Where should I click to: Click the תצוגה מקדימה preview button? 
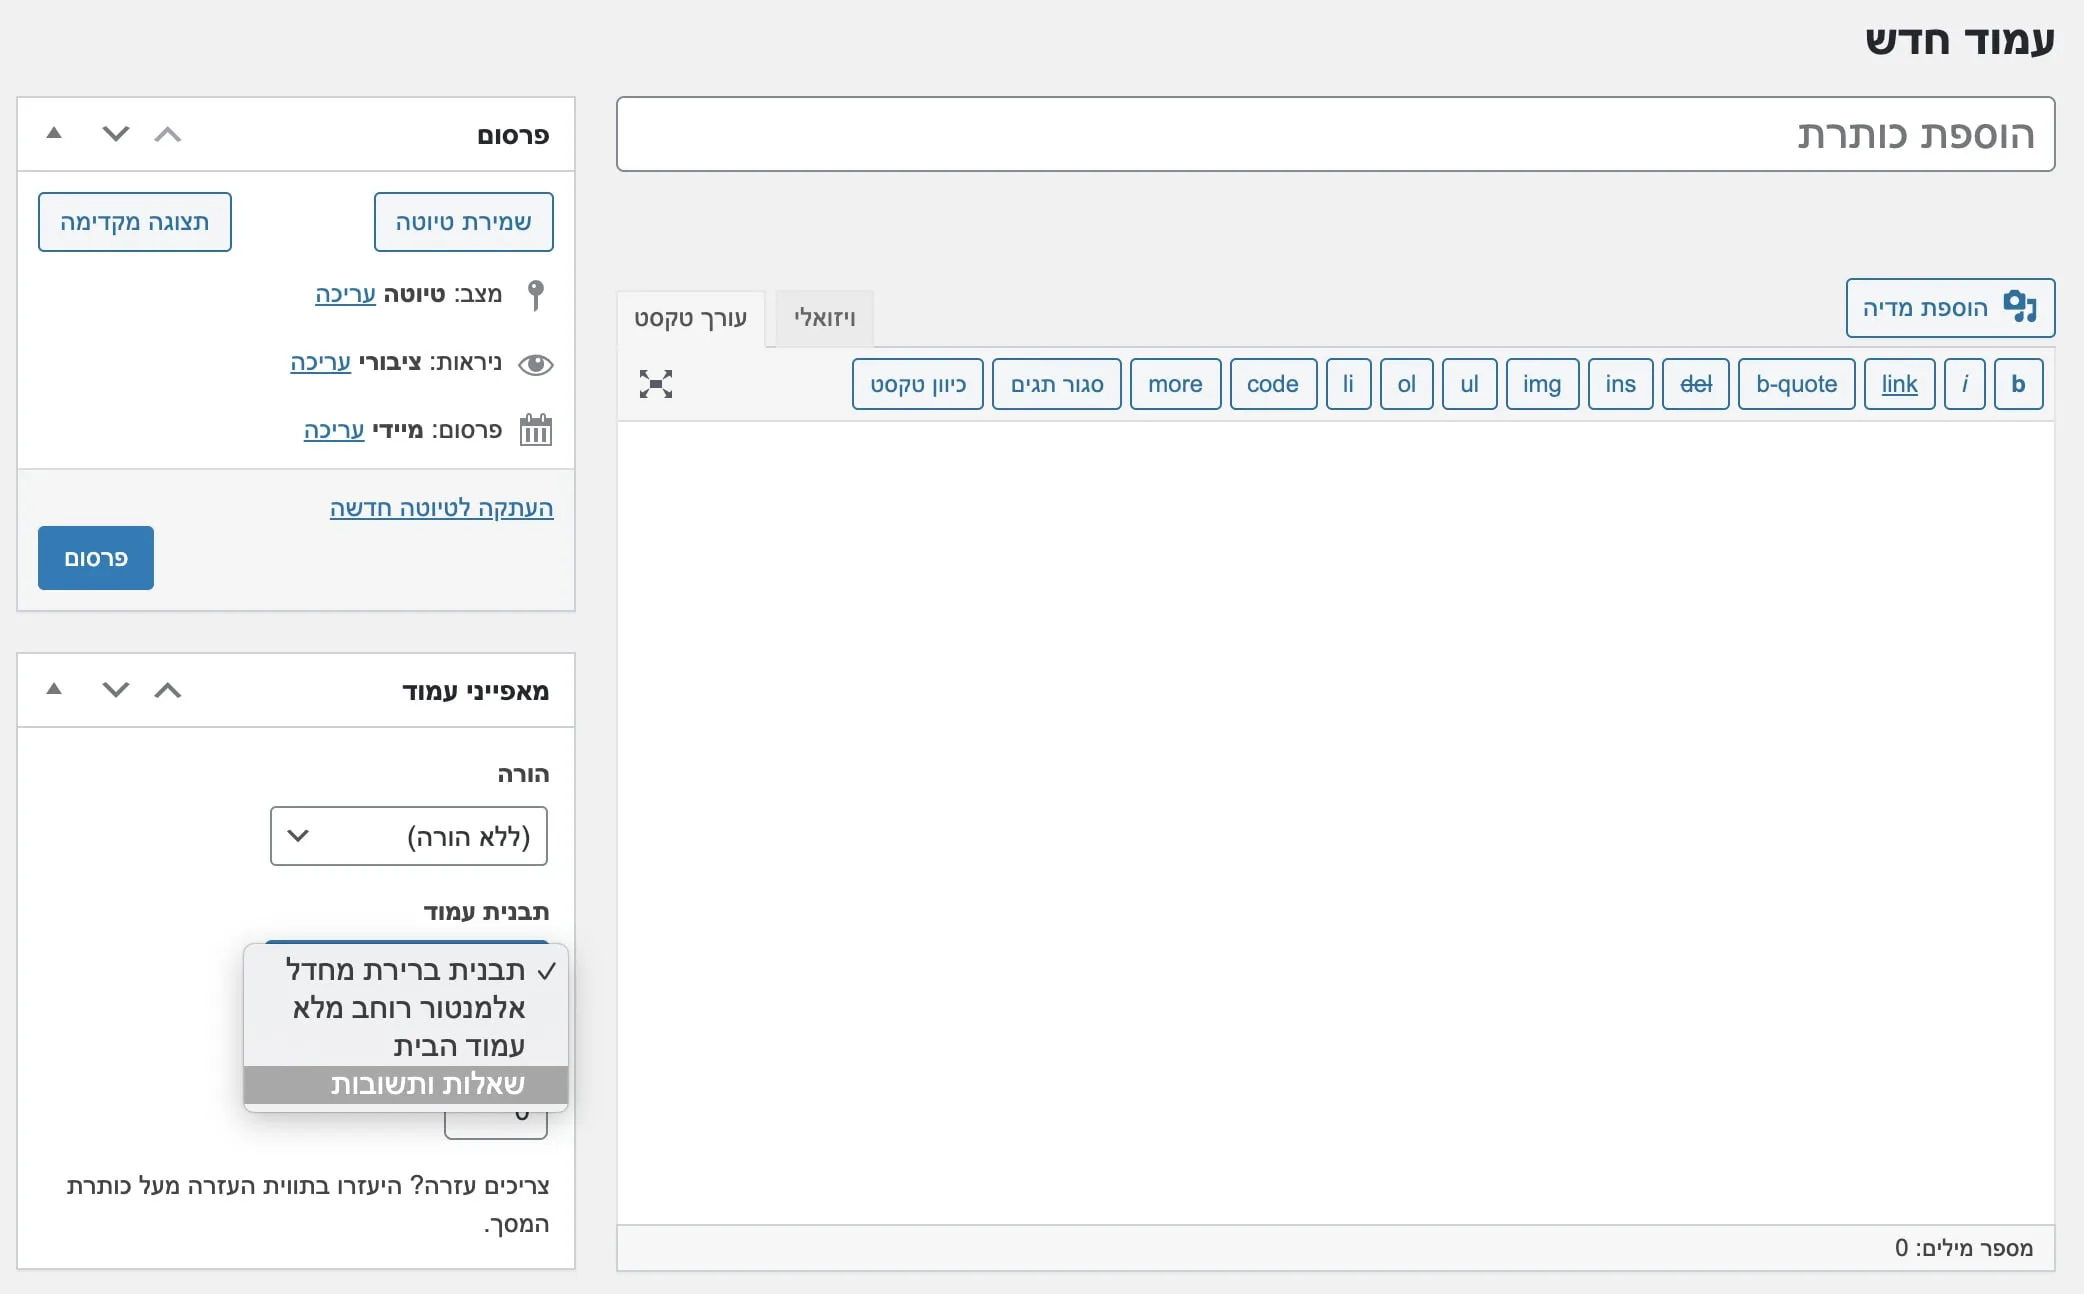tap(135, 222)
